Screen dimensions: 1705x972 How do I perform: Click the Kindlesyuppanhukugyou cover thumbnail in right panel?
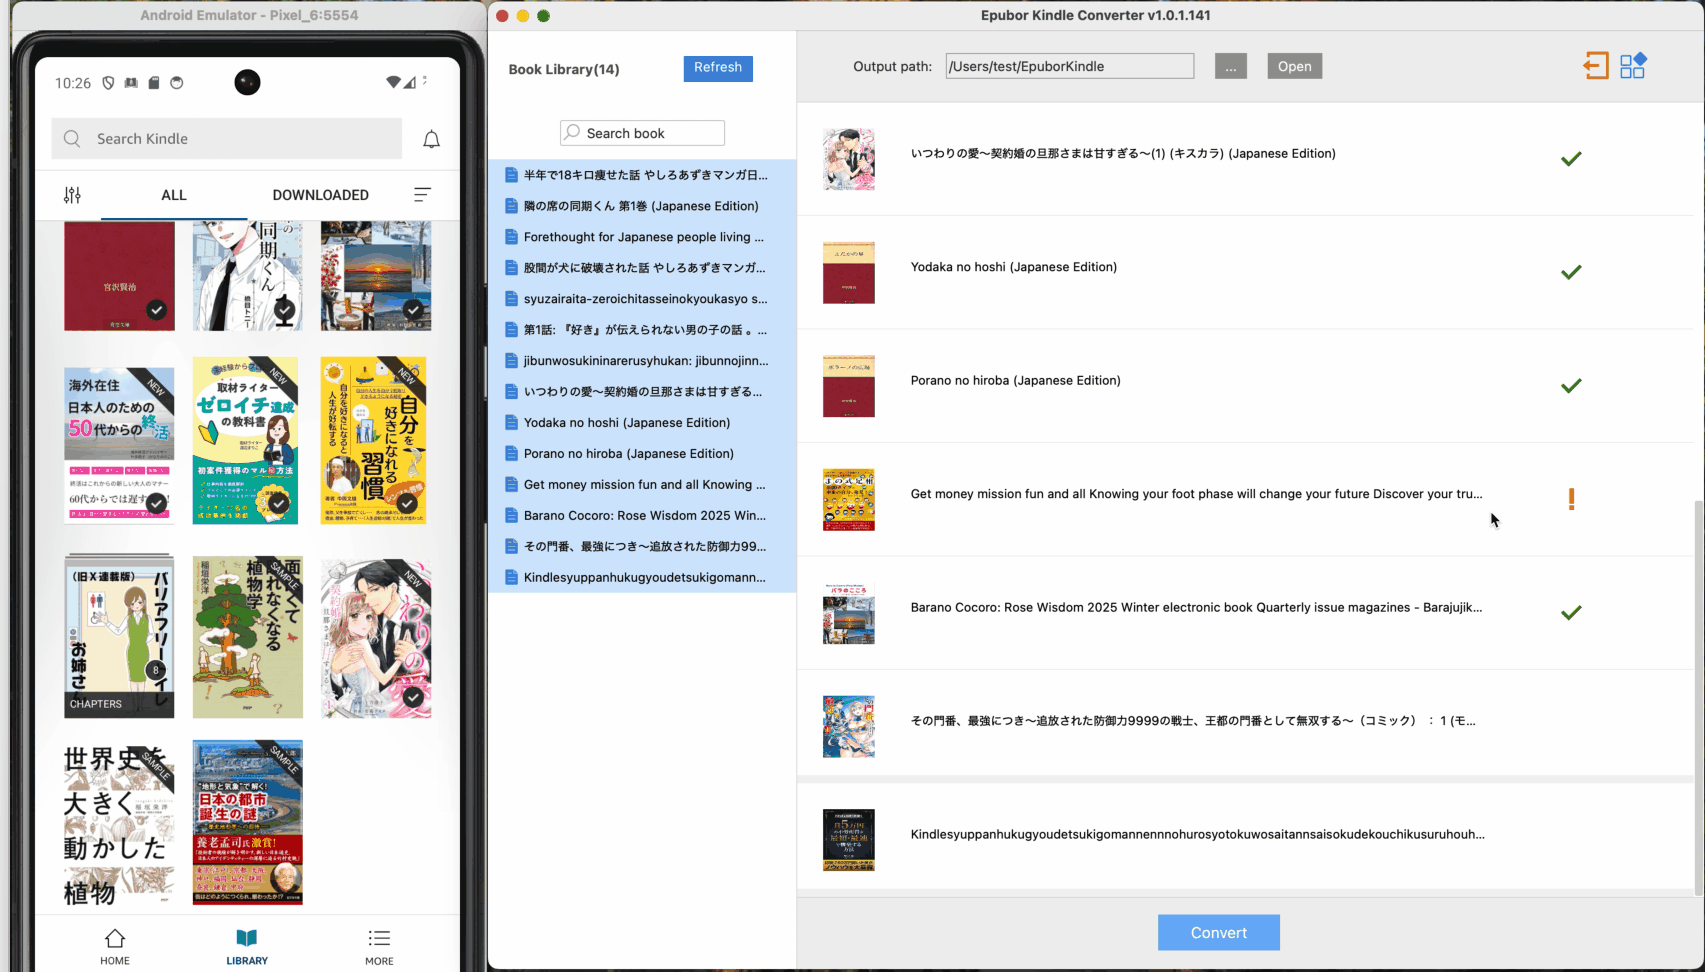point(848,840)
